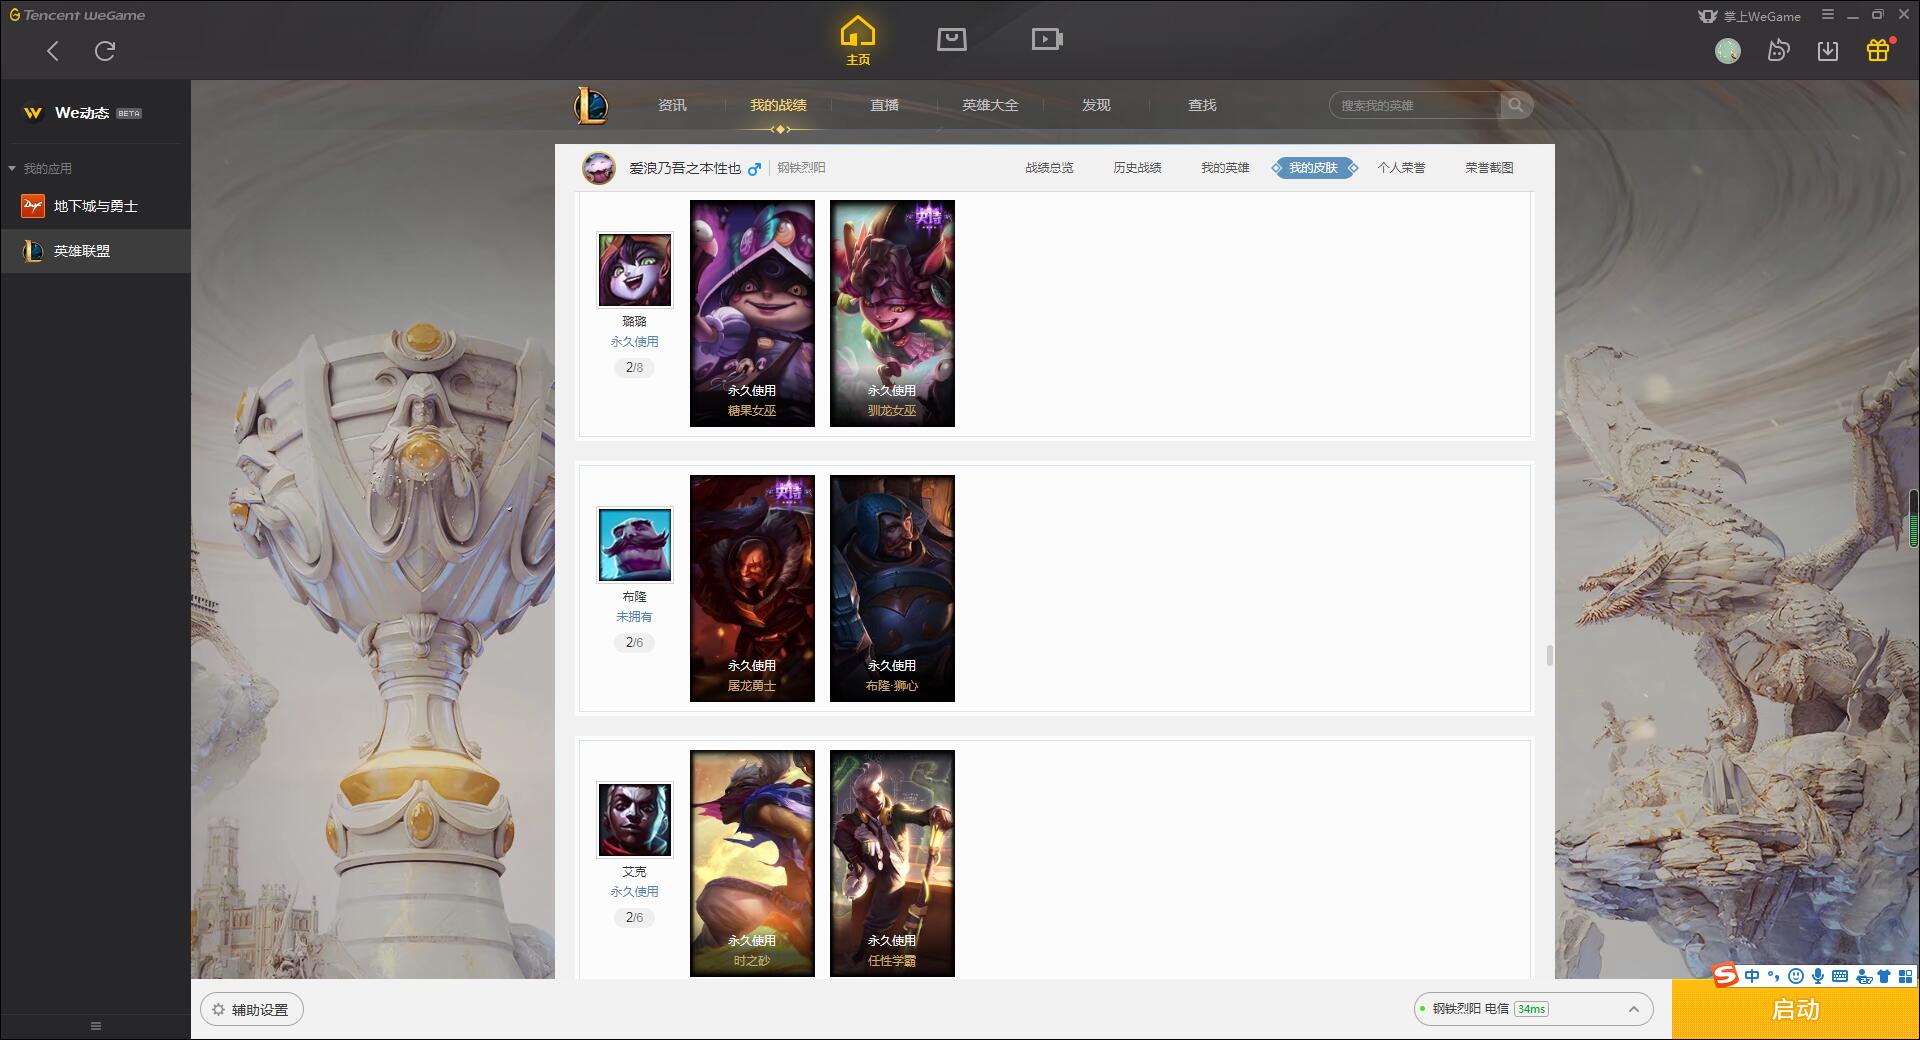Click the search hero input field
This screenshot has width=1920, height=1040.
pyautogui.click(x=1415, y=105)
